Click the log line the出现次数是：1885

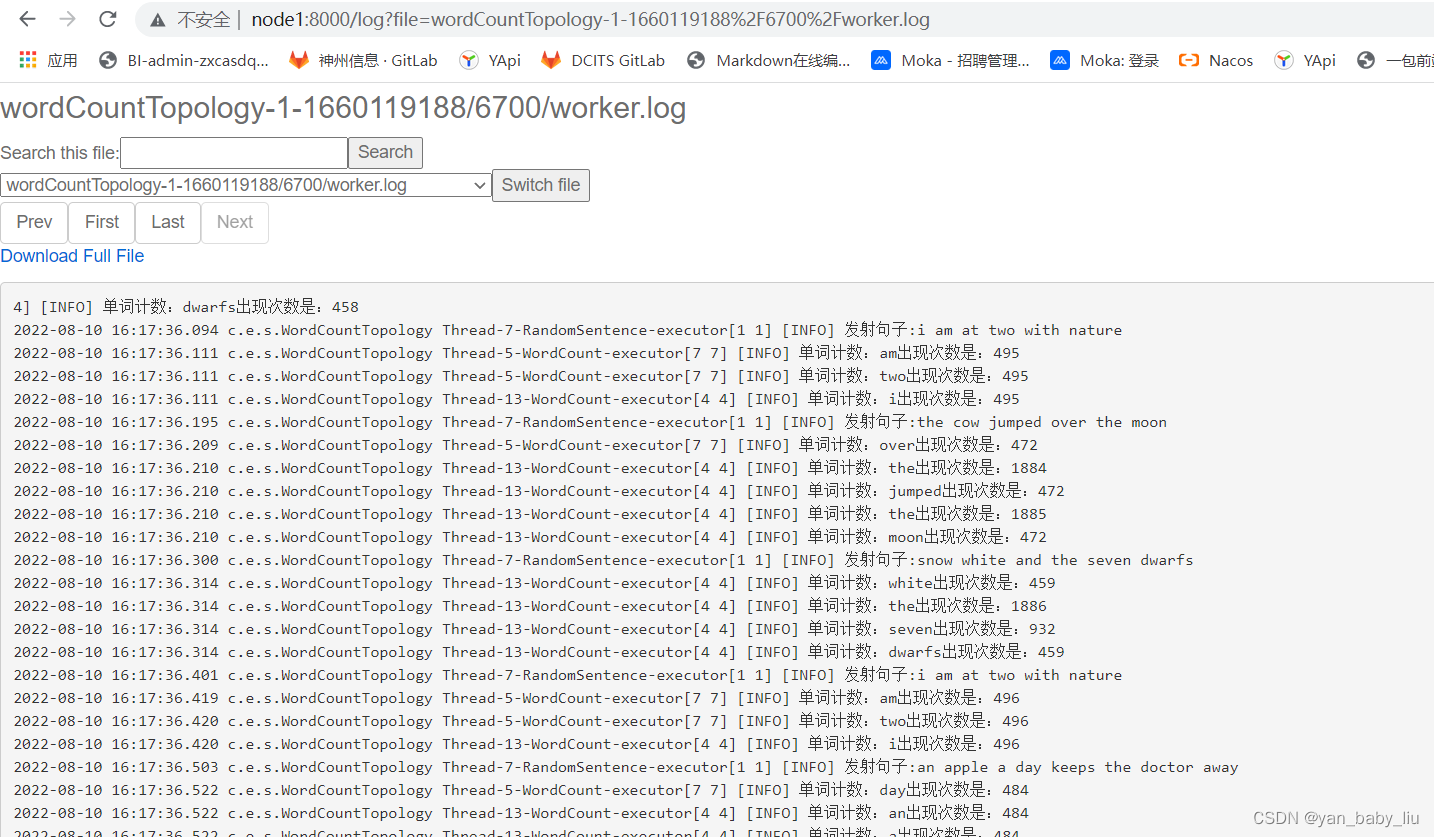coord(530,514)
